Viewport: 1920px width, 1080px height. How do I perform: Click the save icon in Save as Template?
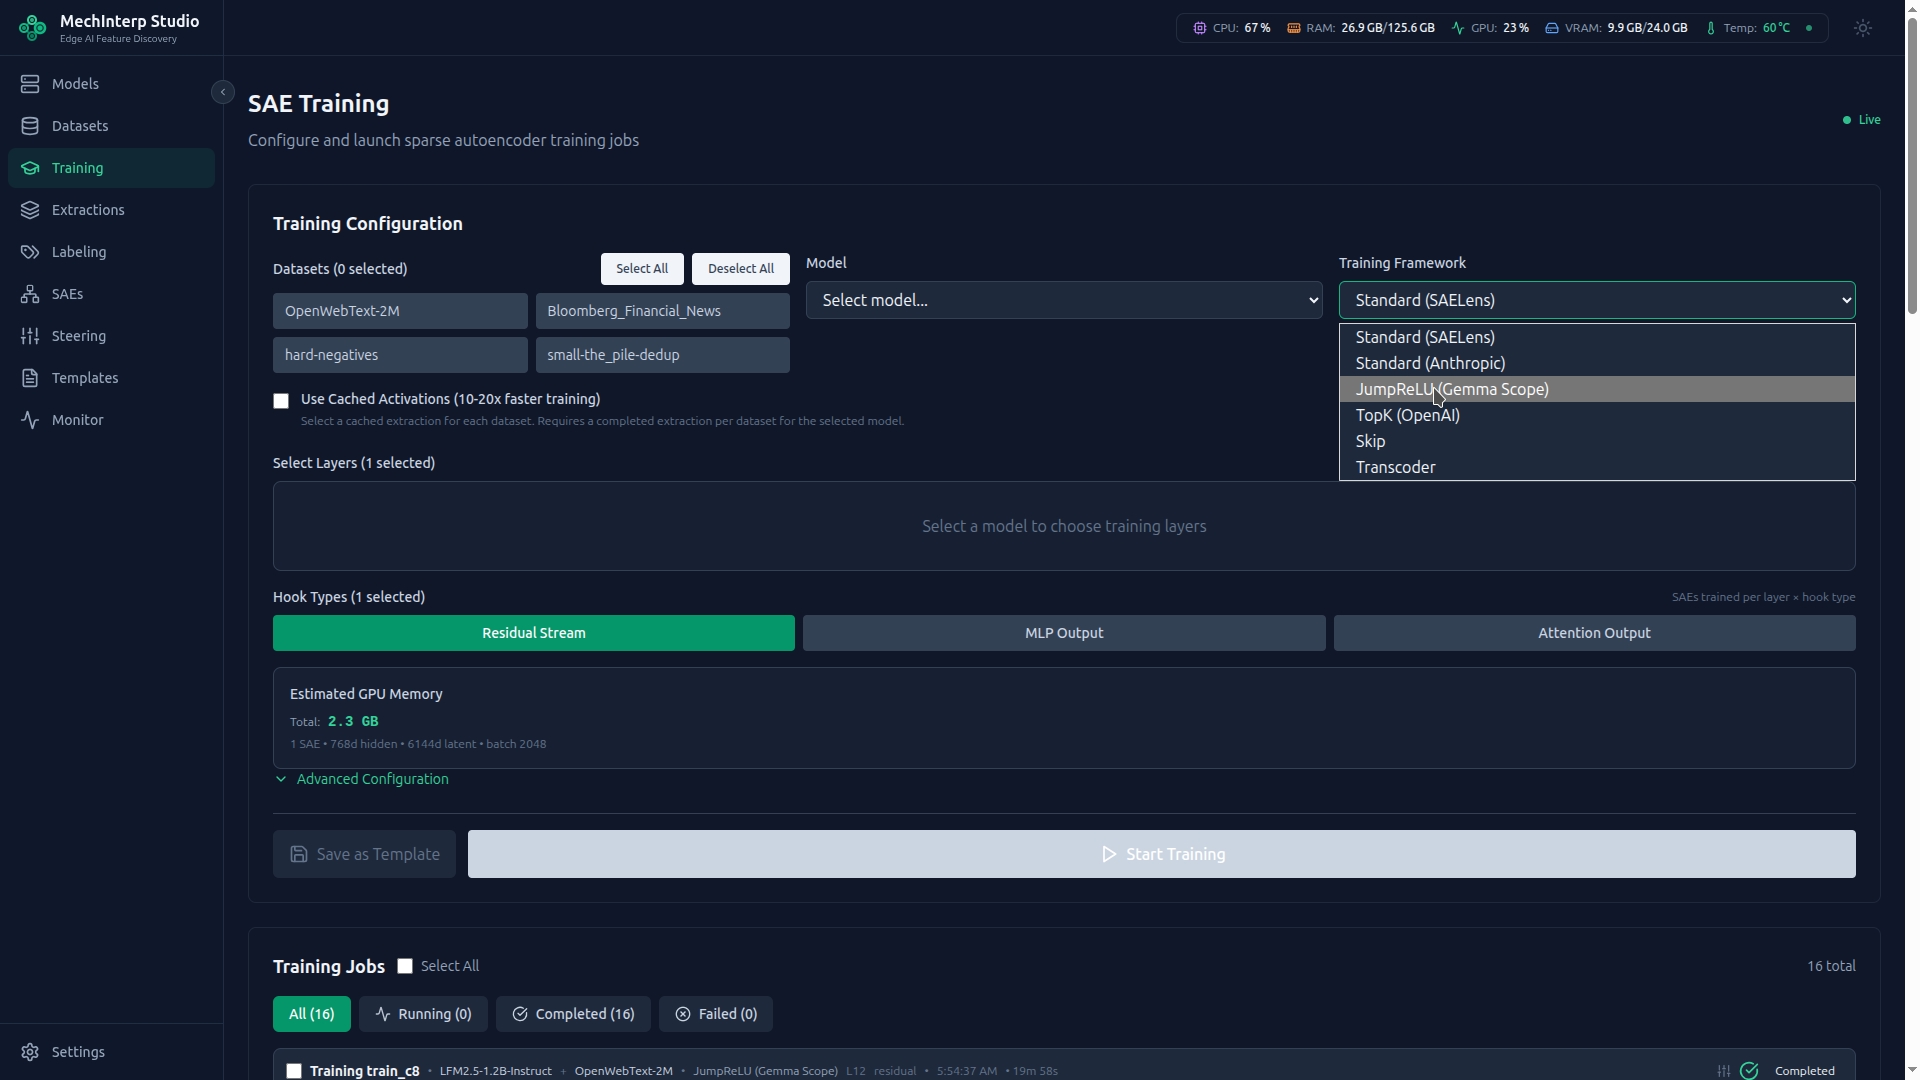click(x=299, y=854)
